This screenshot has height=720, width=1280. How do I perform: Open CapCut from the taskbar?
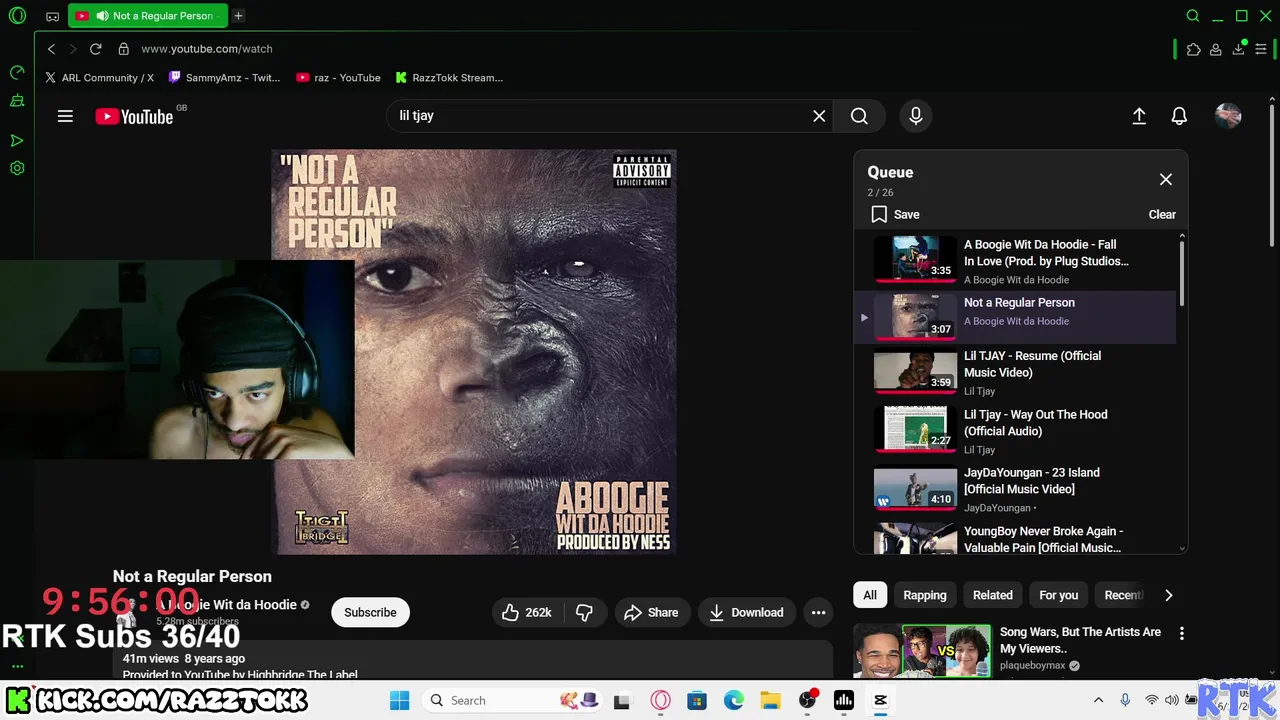coord(881,700)
